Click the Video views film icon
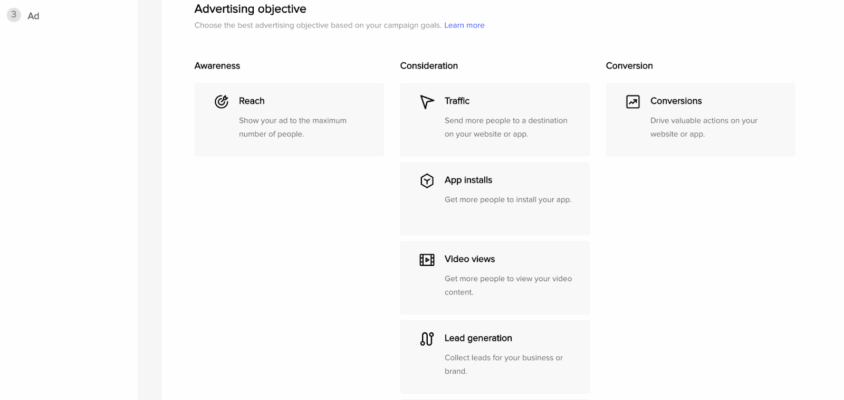The width and height of the screenshot is (844, 400). pos(427,260)
